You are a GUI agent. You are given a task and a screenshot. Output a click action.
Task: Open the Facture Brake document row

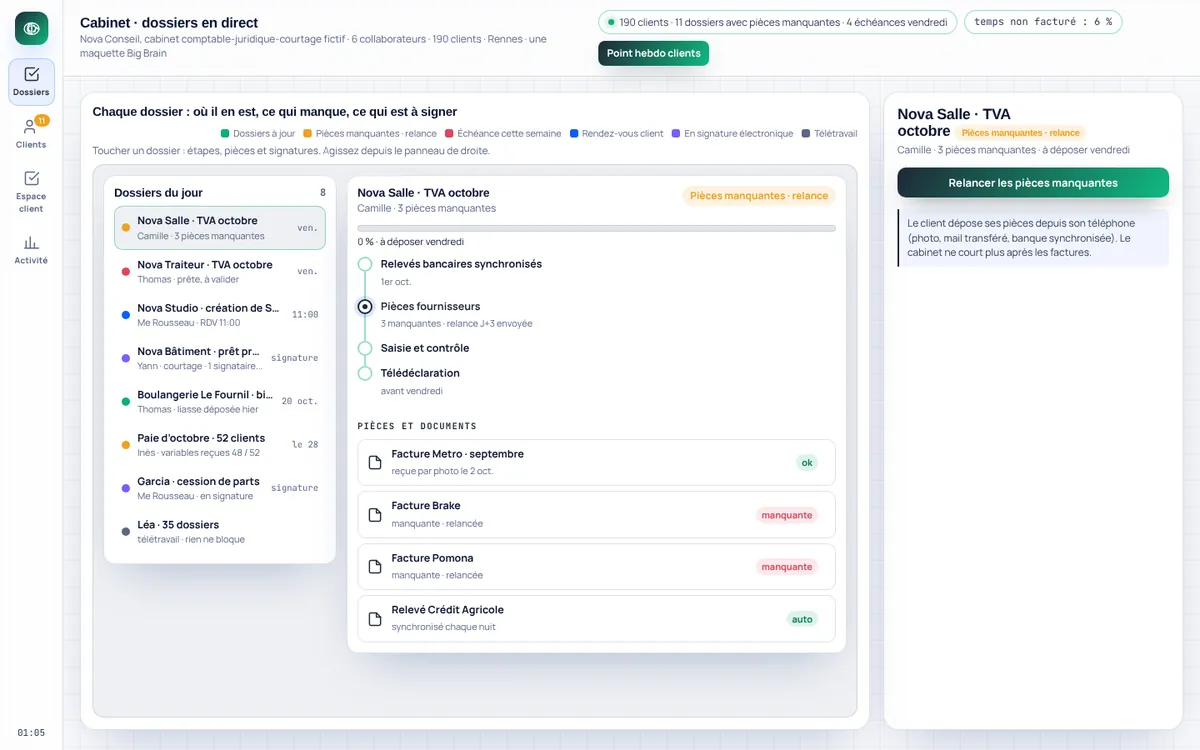[x=596, y=514]
